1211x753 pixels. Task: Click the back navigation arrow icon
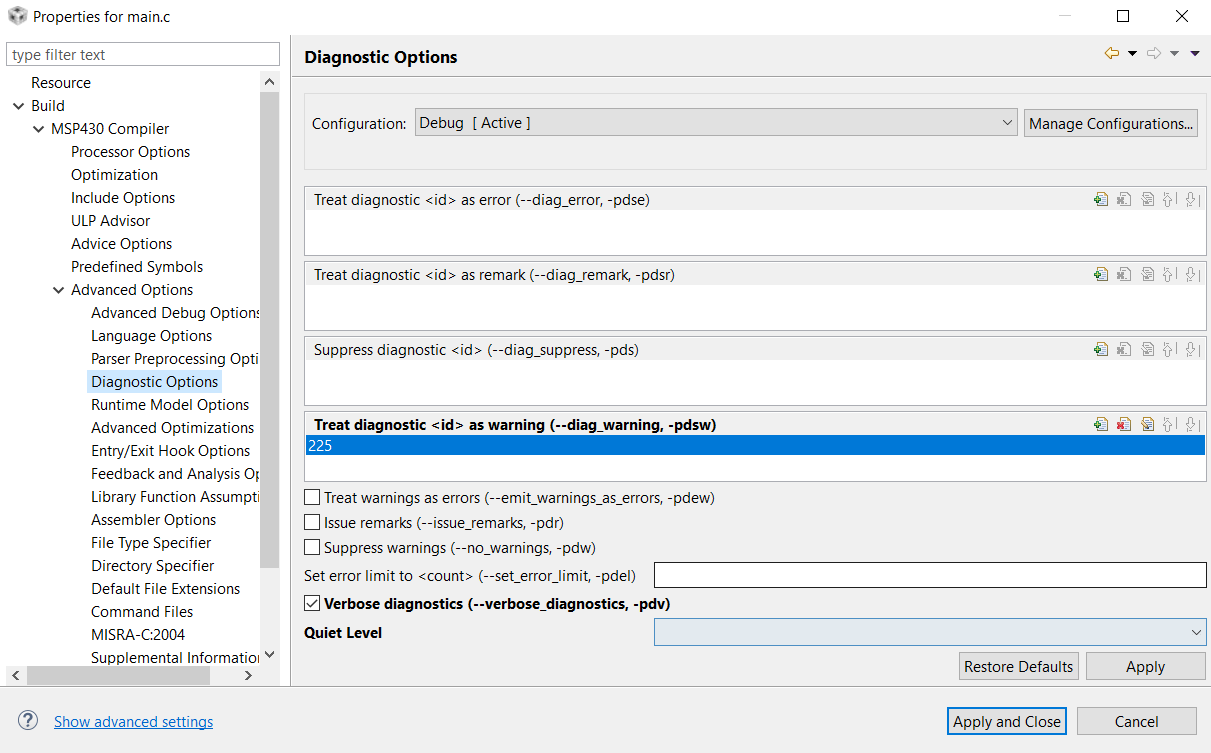point(1111,54)
